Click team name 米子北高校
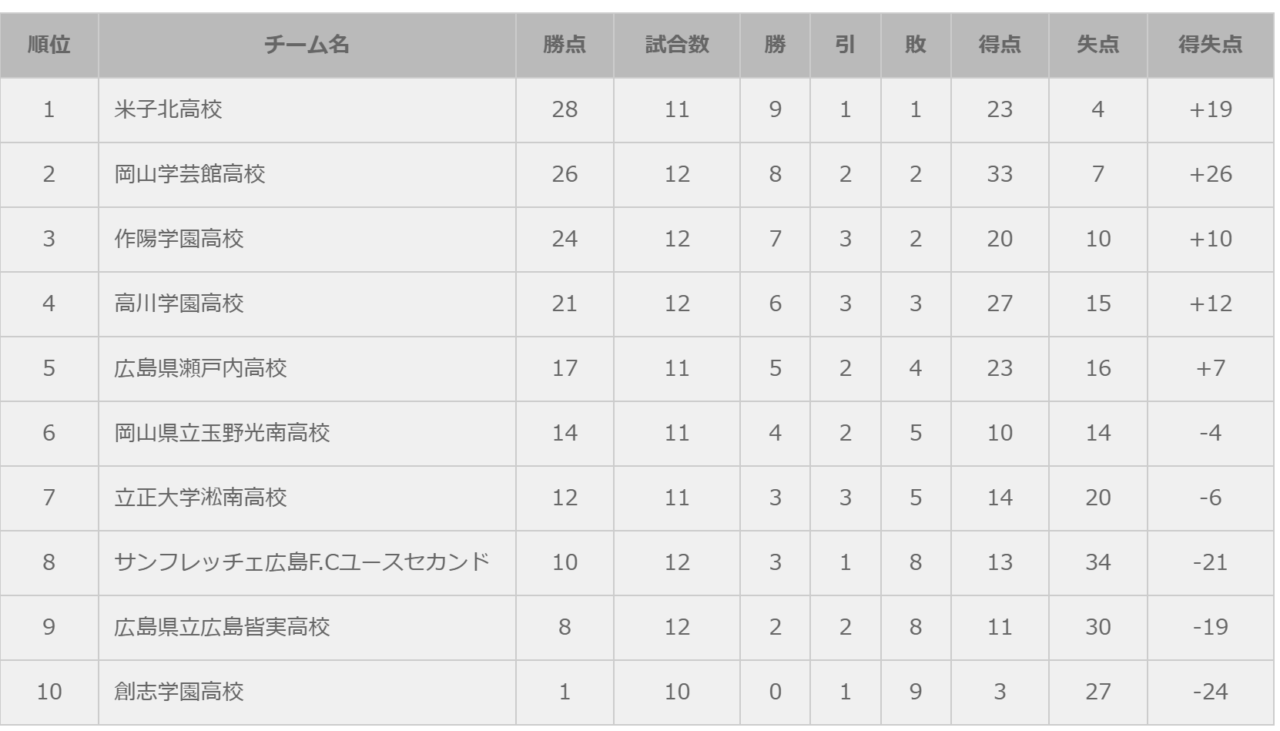1280x731 pixels. point(168,110)
